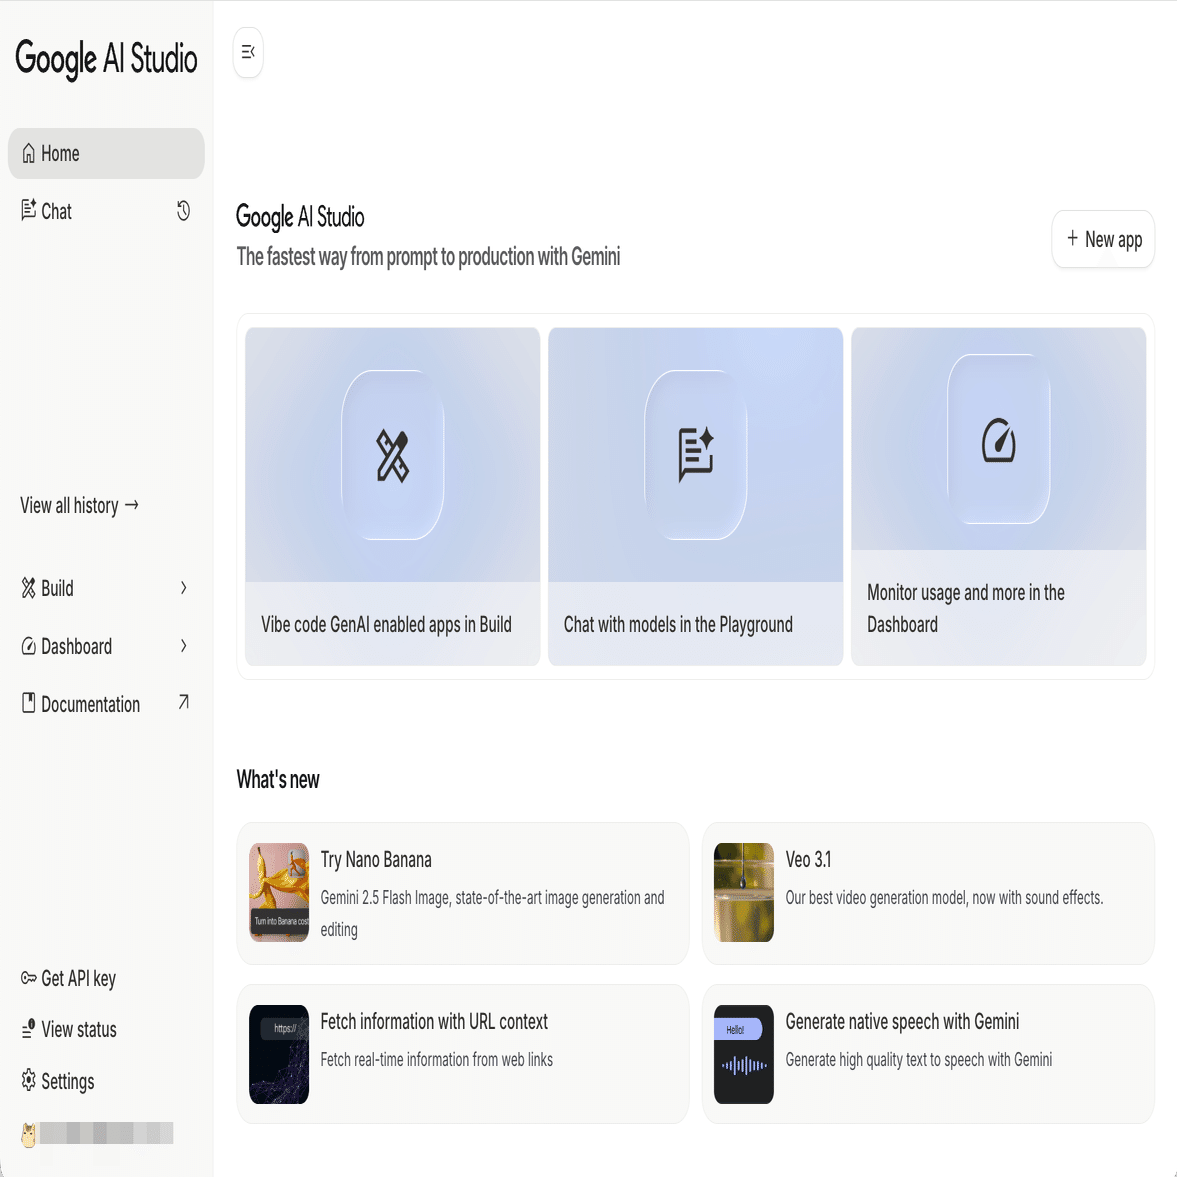The height and width of the screenshot is (1177, 1177).
Task: Click the gauge icon in the Dashboard card
Action: pyautogui.click(x=998, y=440)
